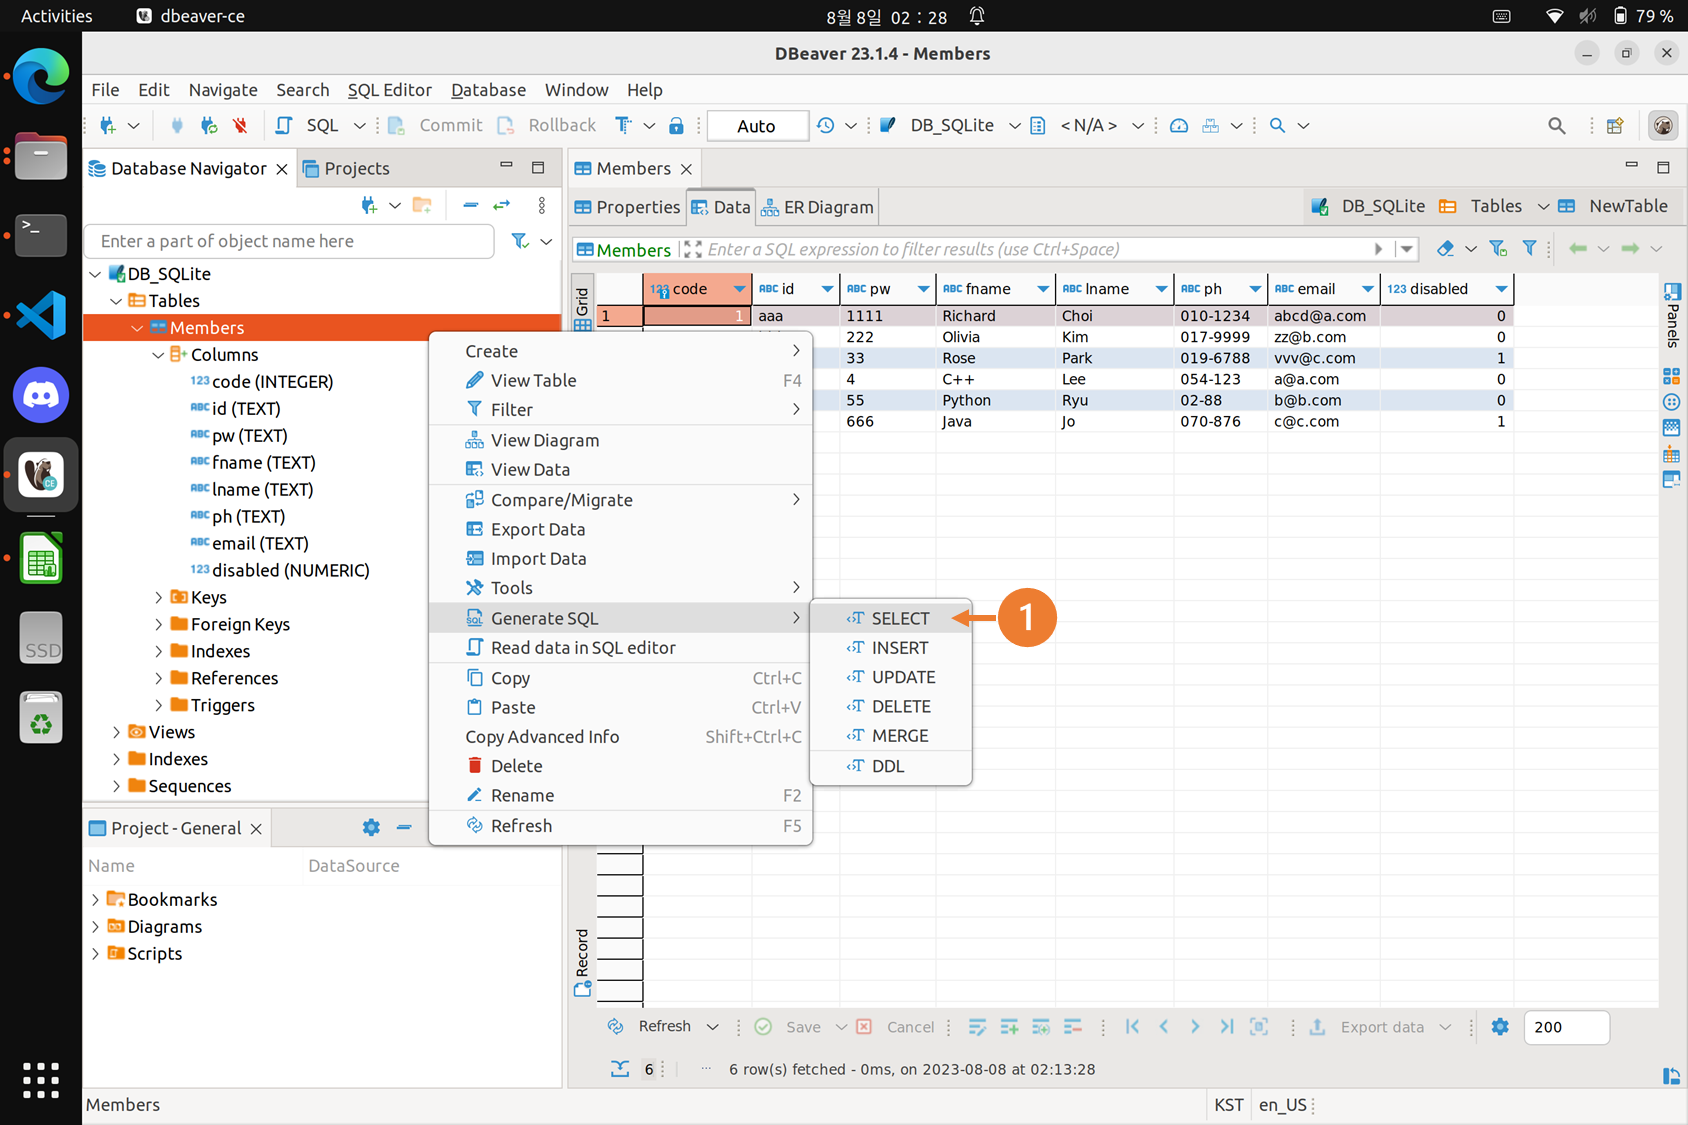
Task: Open the Terminal from the dock
Action: pyautogui.click(x=41, y=234)
